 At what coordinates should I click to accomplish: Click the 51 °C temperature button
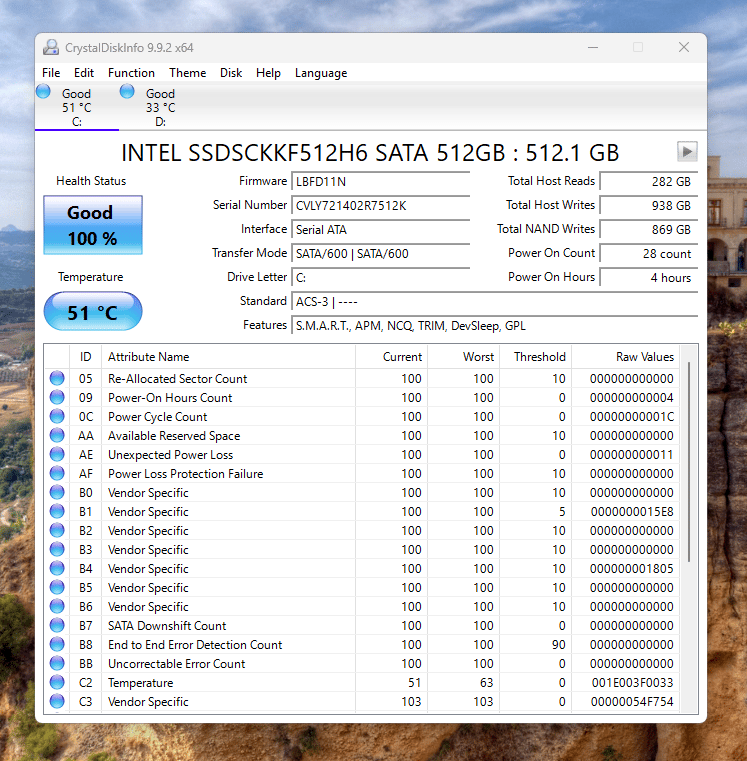point(93,312)
